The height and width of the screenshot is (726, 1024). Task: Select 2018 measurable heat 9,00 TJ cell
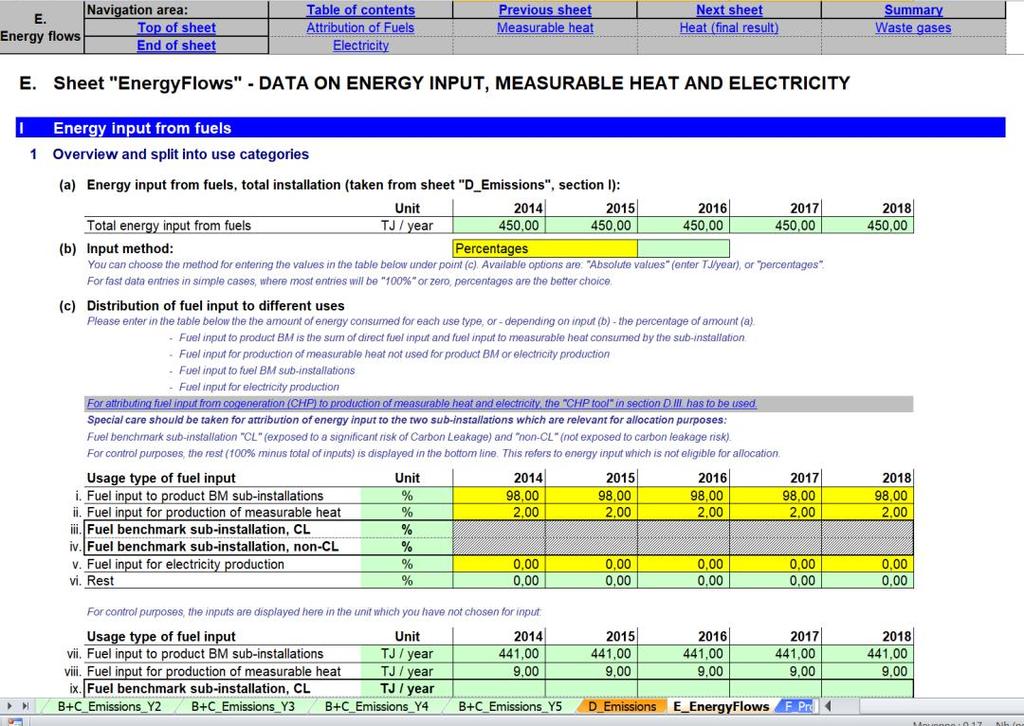[x=867, y=671]
